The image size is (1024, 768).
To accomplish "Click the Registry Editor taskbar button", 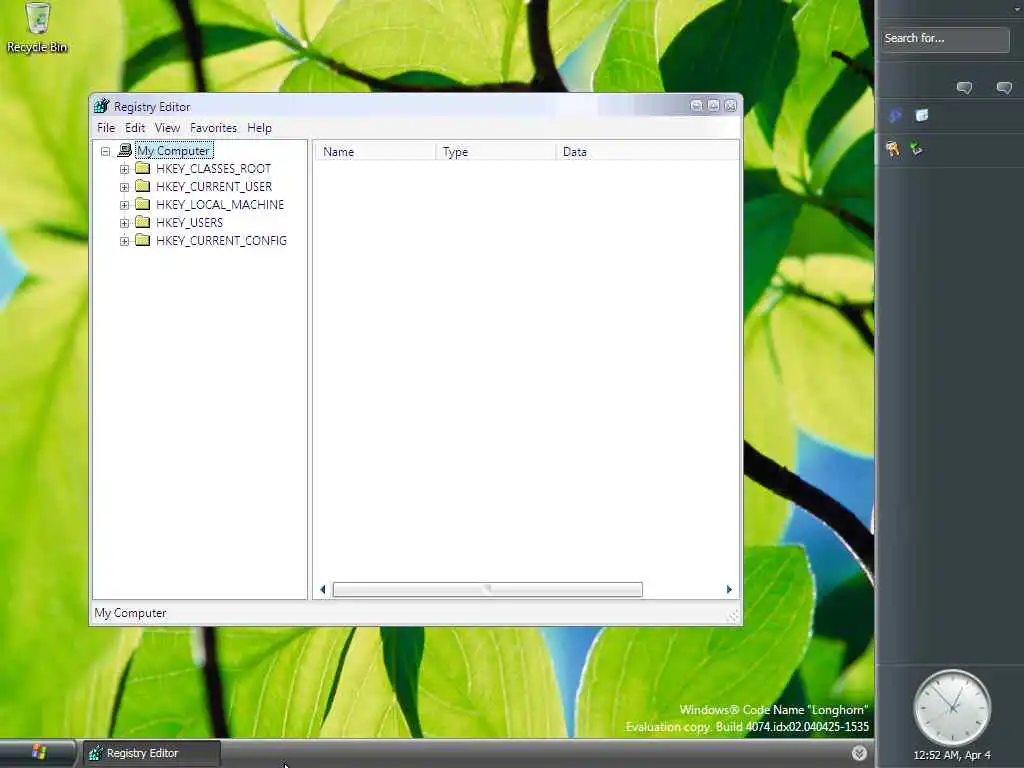I will (152, 753).
